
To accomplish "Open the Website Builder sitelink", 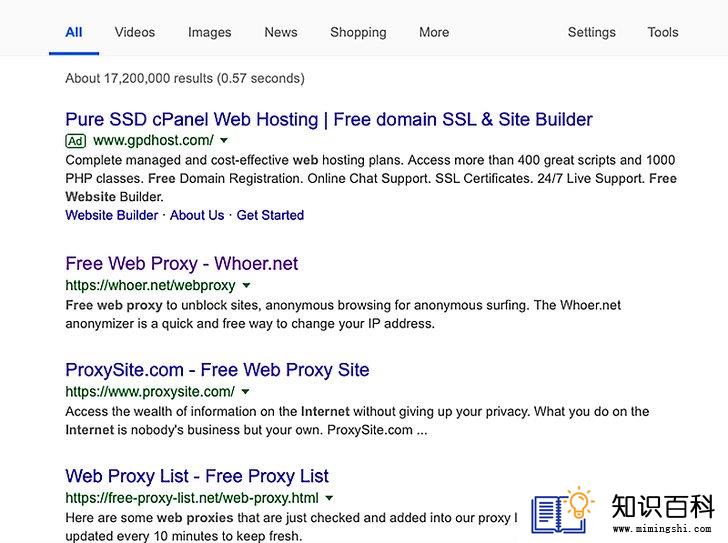I will pos(112,215).
